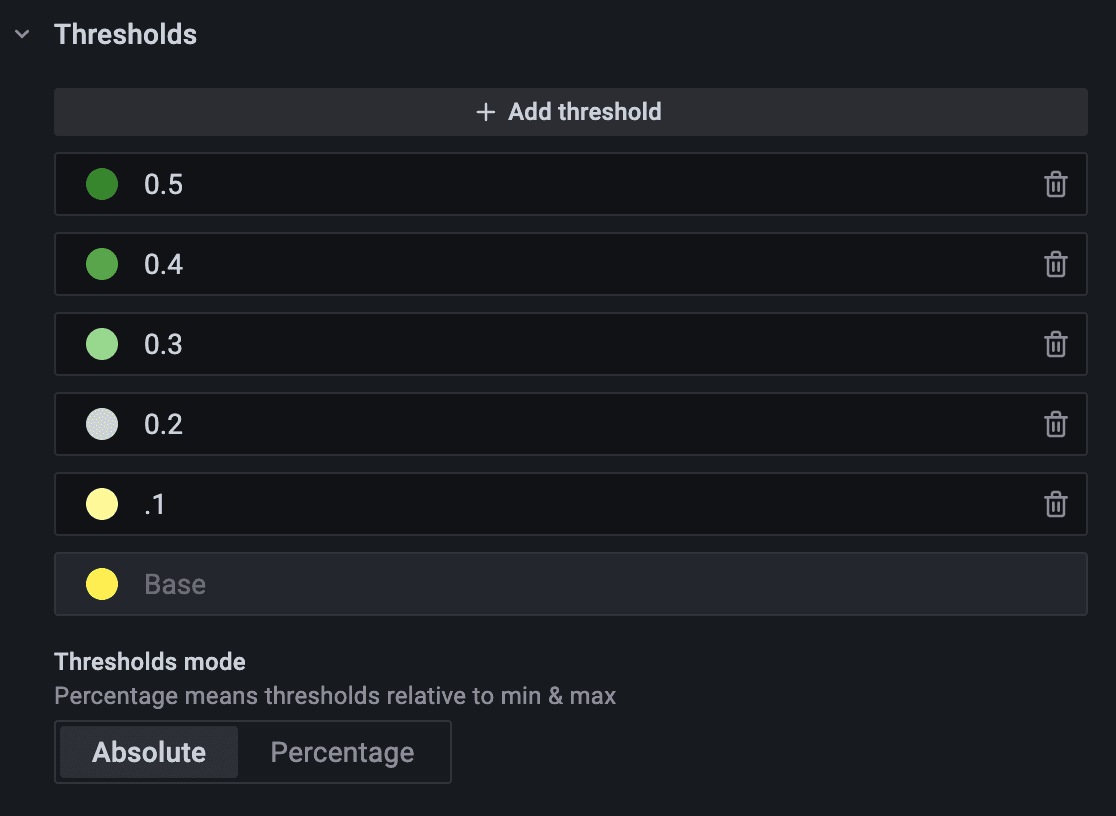The height and width of the screenshot is (816, 1116).
Task: Open green color swatch for 0.4
Action: point(102,265)
